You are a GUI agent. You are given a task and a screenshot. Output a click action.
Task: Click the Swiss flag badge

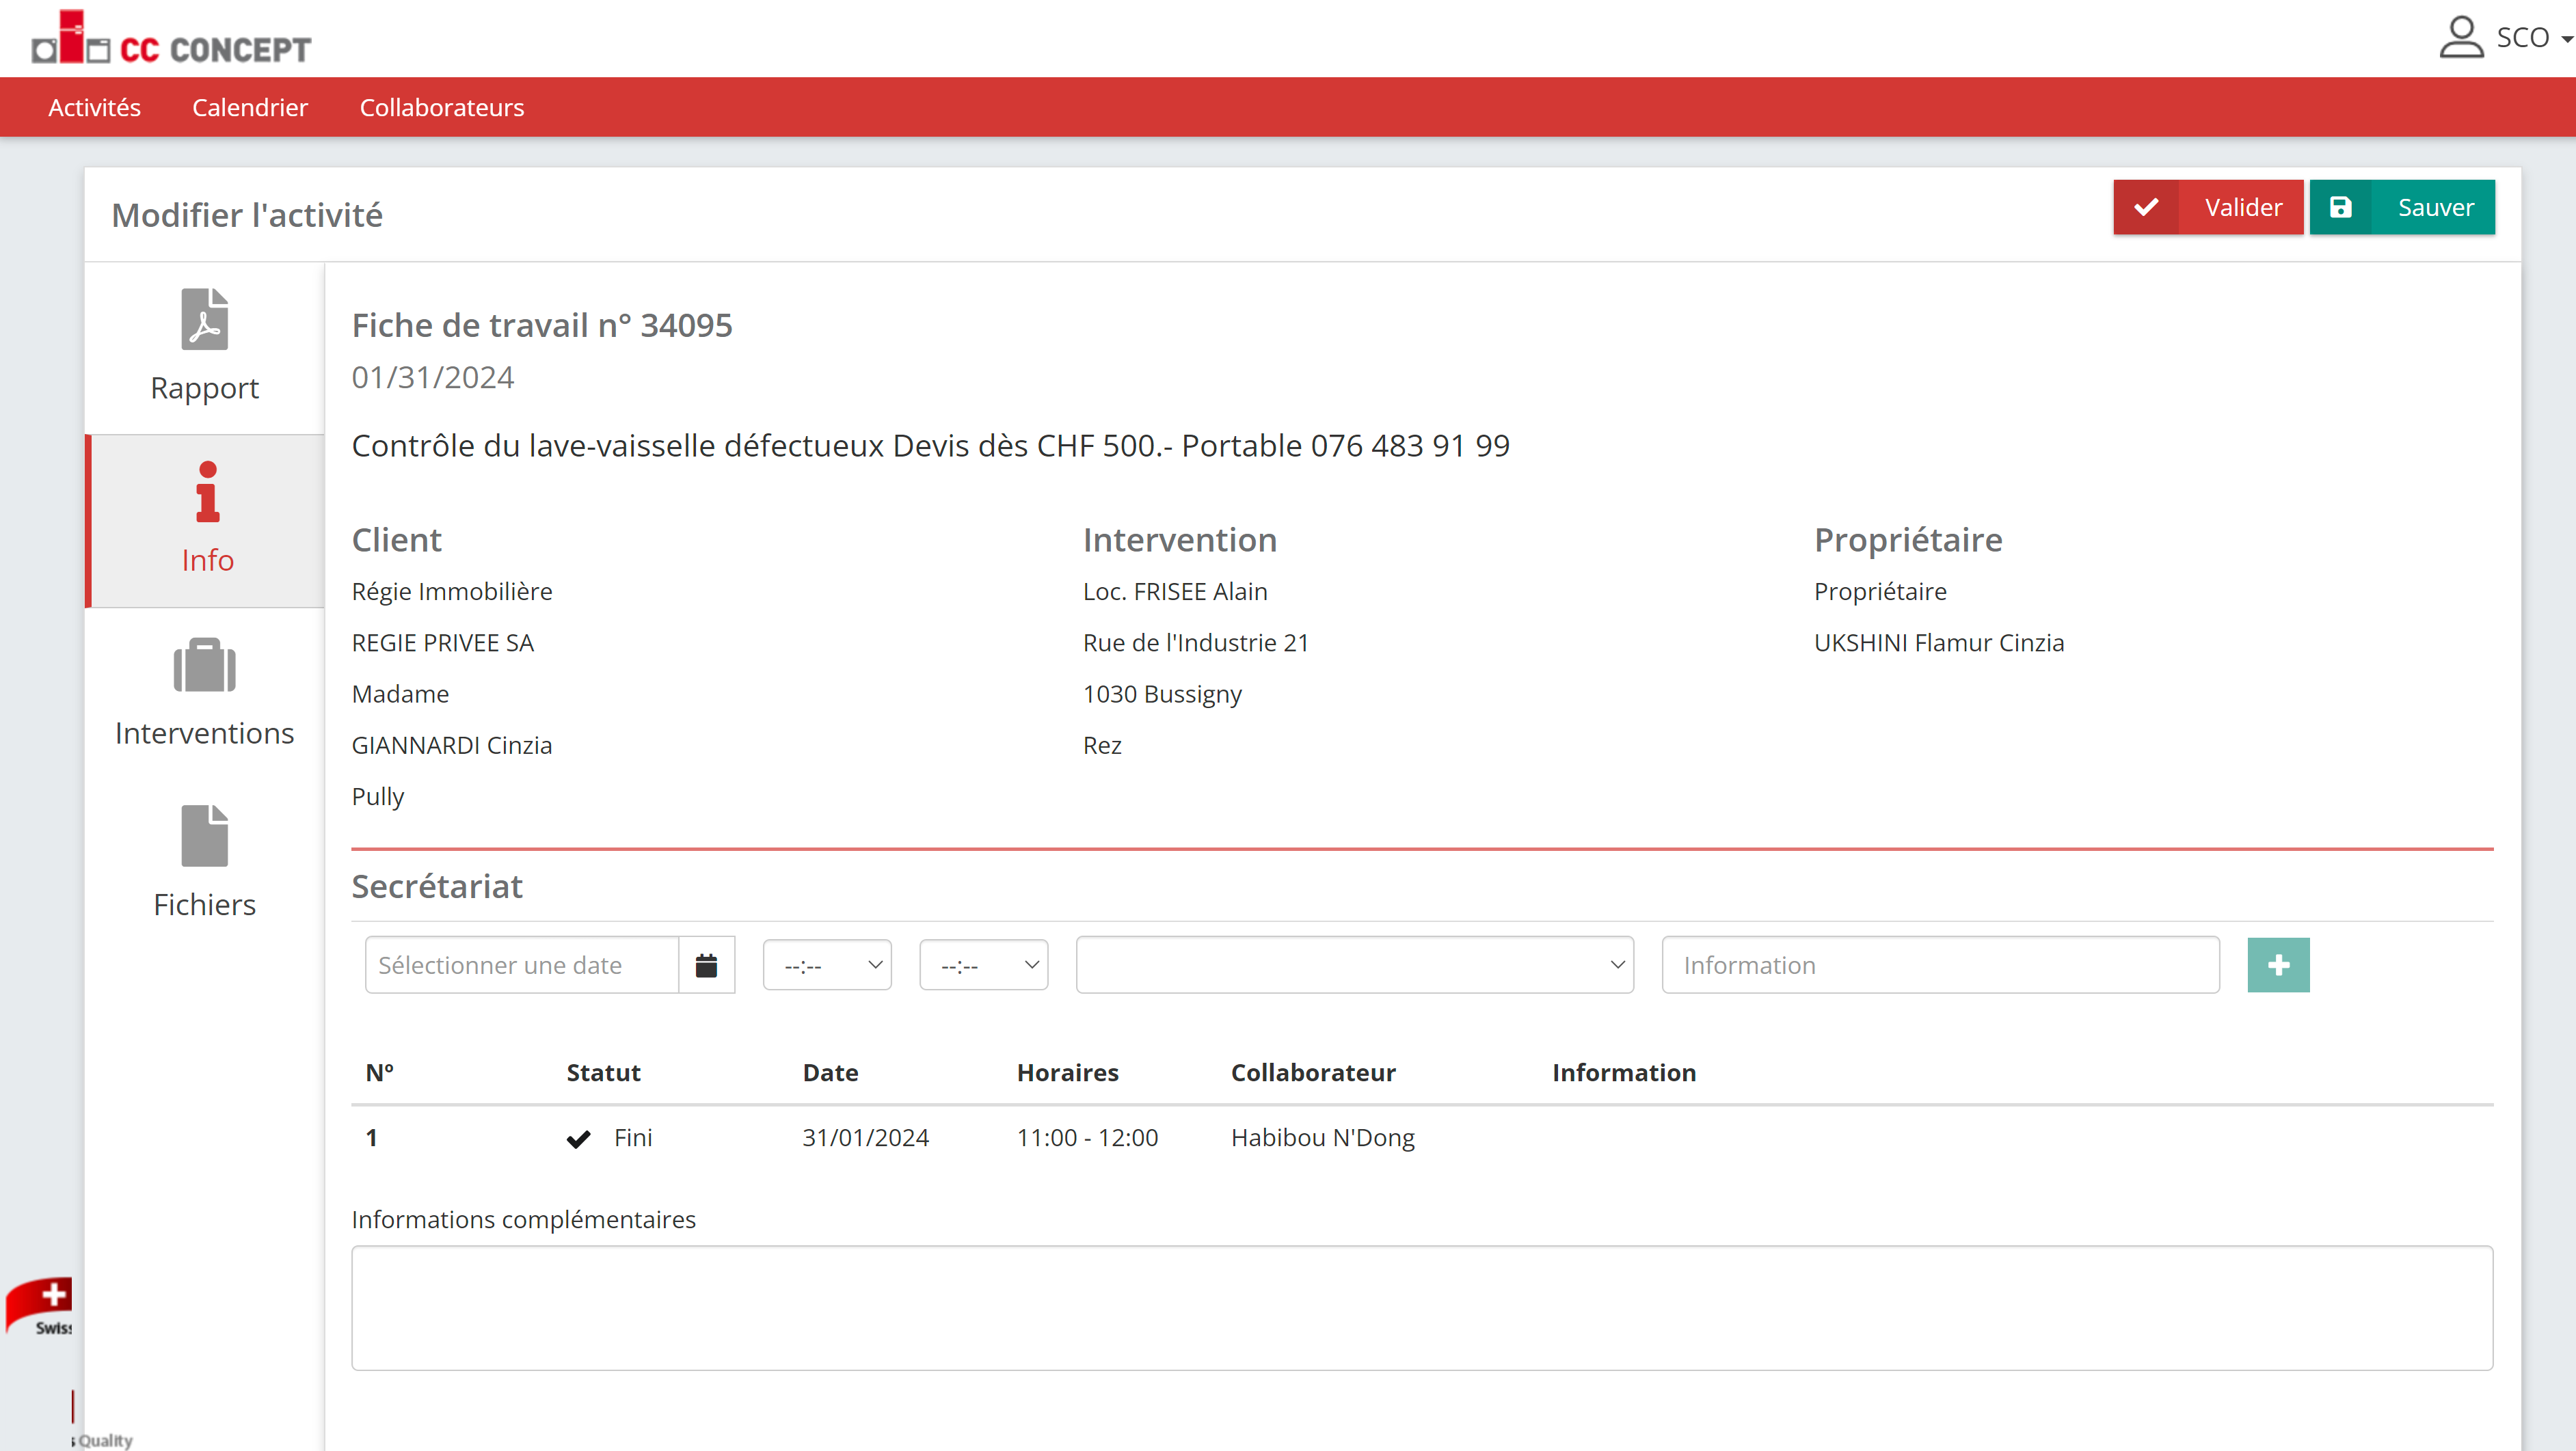click(x=40, y=1306)
